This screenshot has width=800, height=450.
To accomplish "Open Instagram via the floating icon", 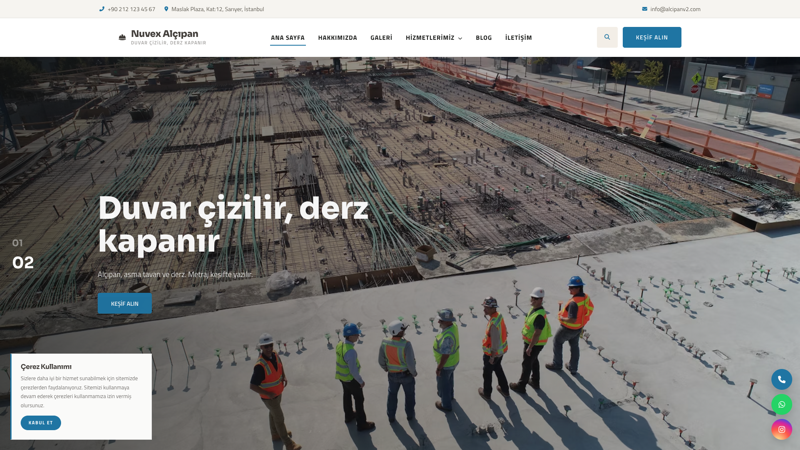I will pyautogui.click(x=781, y=430).
